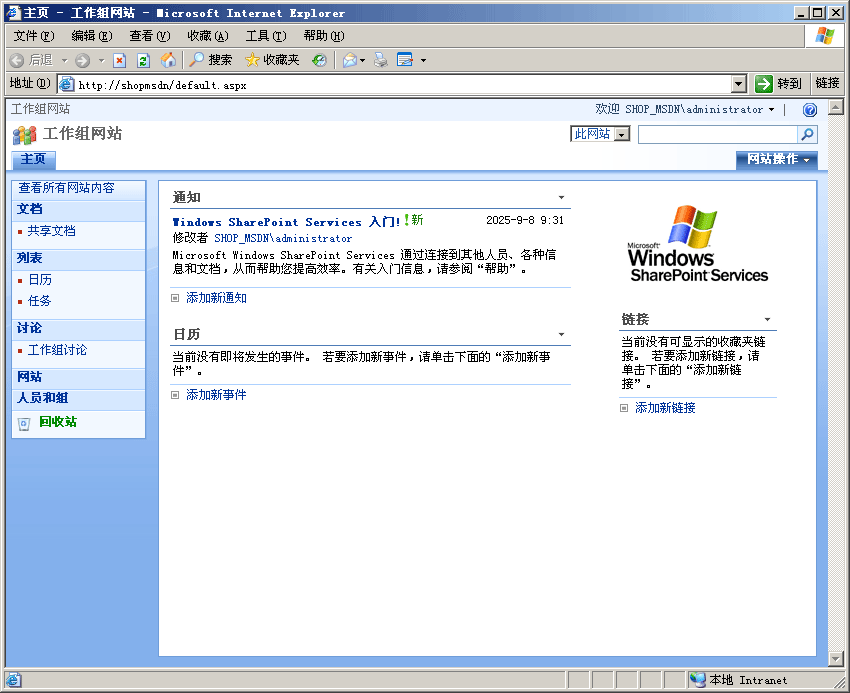Open the 帮助 menu

pyautogui.click(x=324, y=36)
